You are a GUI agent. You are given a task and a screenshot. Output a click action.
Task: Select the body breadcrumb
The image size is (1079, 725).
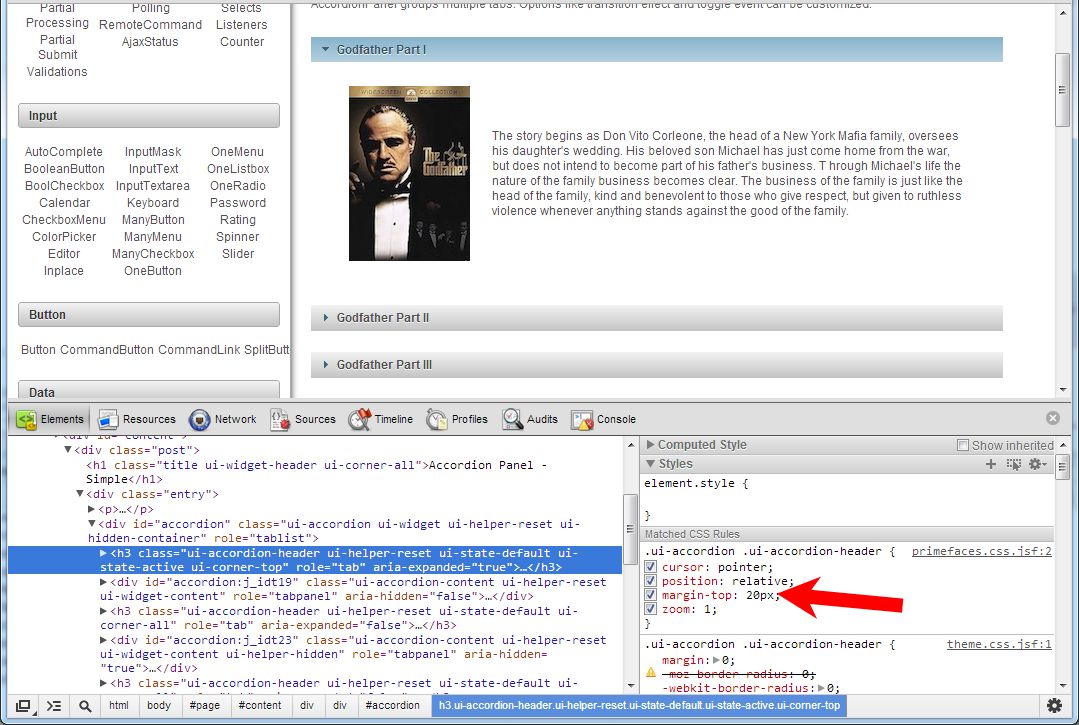pyautogui.click(x=159, y=705)
